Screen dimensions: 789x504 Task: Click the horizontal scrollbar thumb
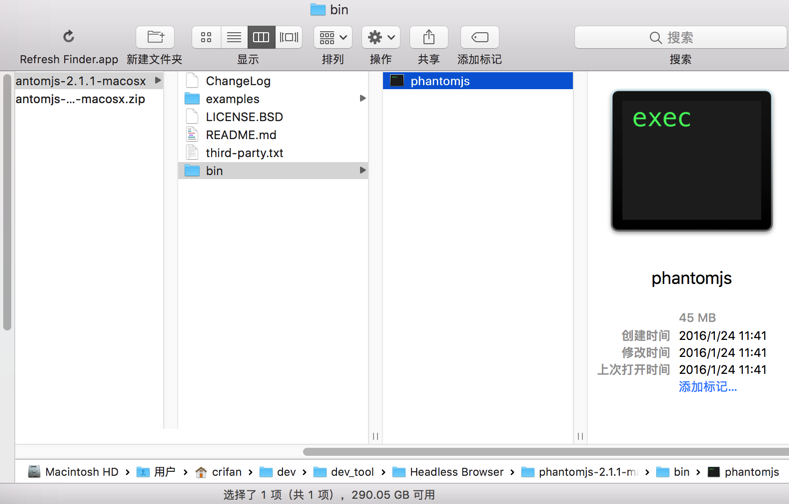tap(545, 452)
